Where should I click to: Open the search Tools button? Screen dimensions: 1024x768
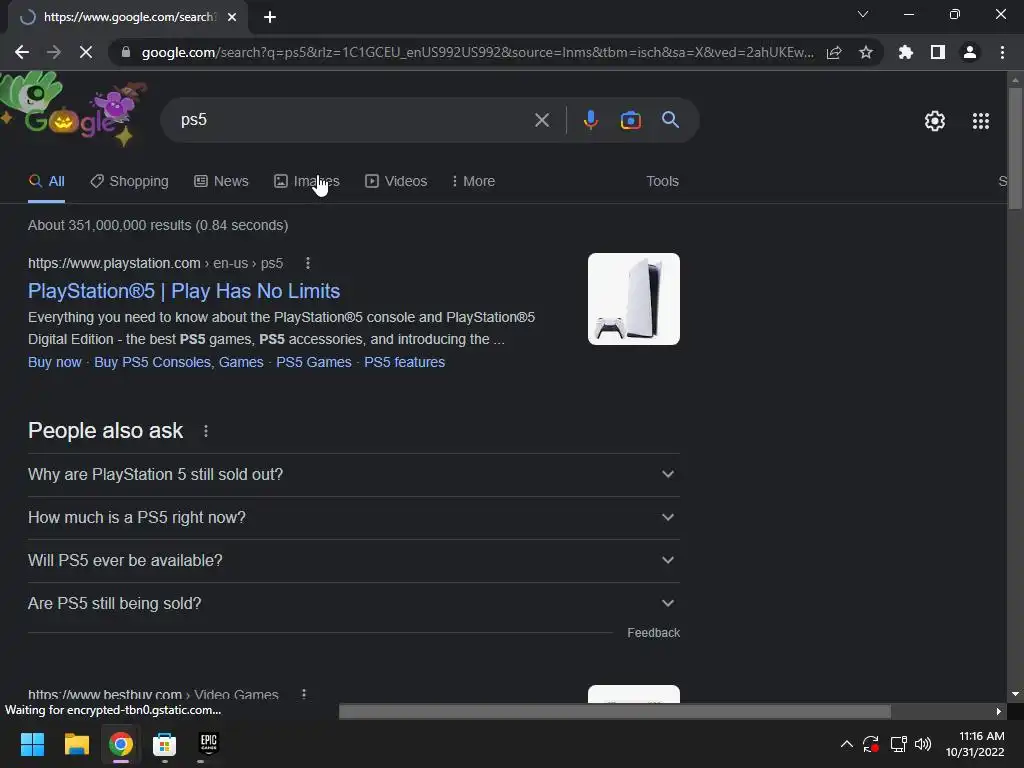coord(662,181)
